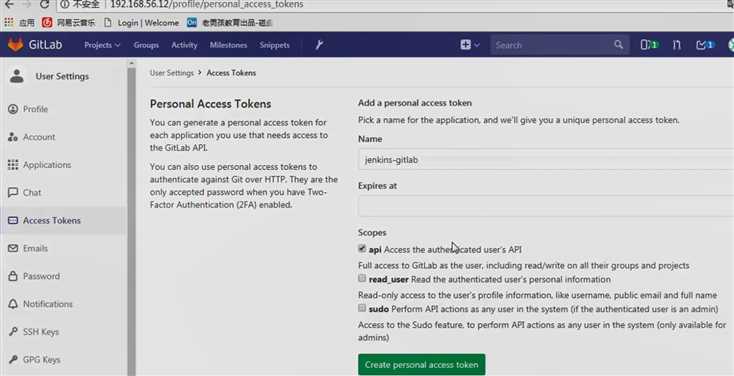This screenshot has width=734, height=376.
Task: Open the Activity page
Action: 184,45
